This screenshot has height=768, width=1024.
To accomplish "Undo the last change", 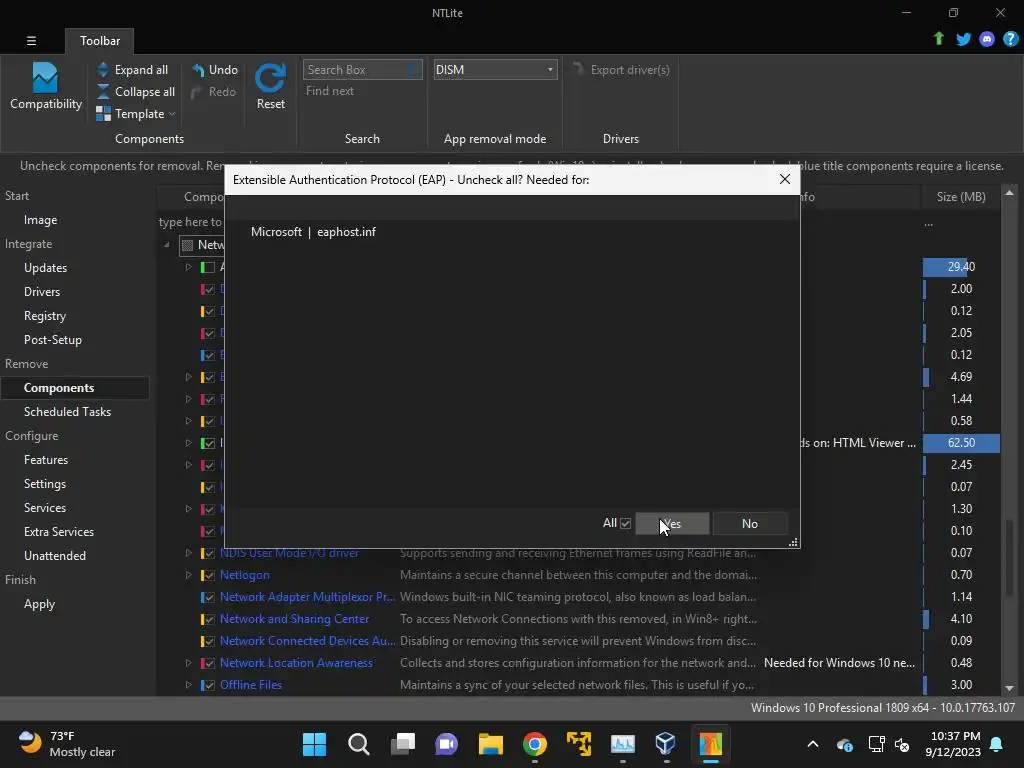I will click(x=214, y=70).
